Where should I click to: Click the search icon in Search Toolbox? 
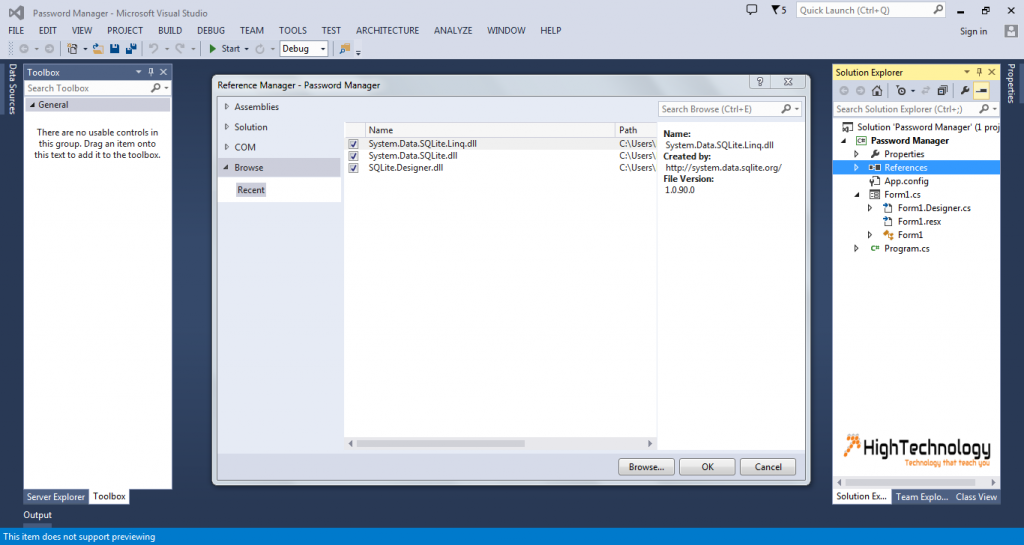pos(155,88)
